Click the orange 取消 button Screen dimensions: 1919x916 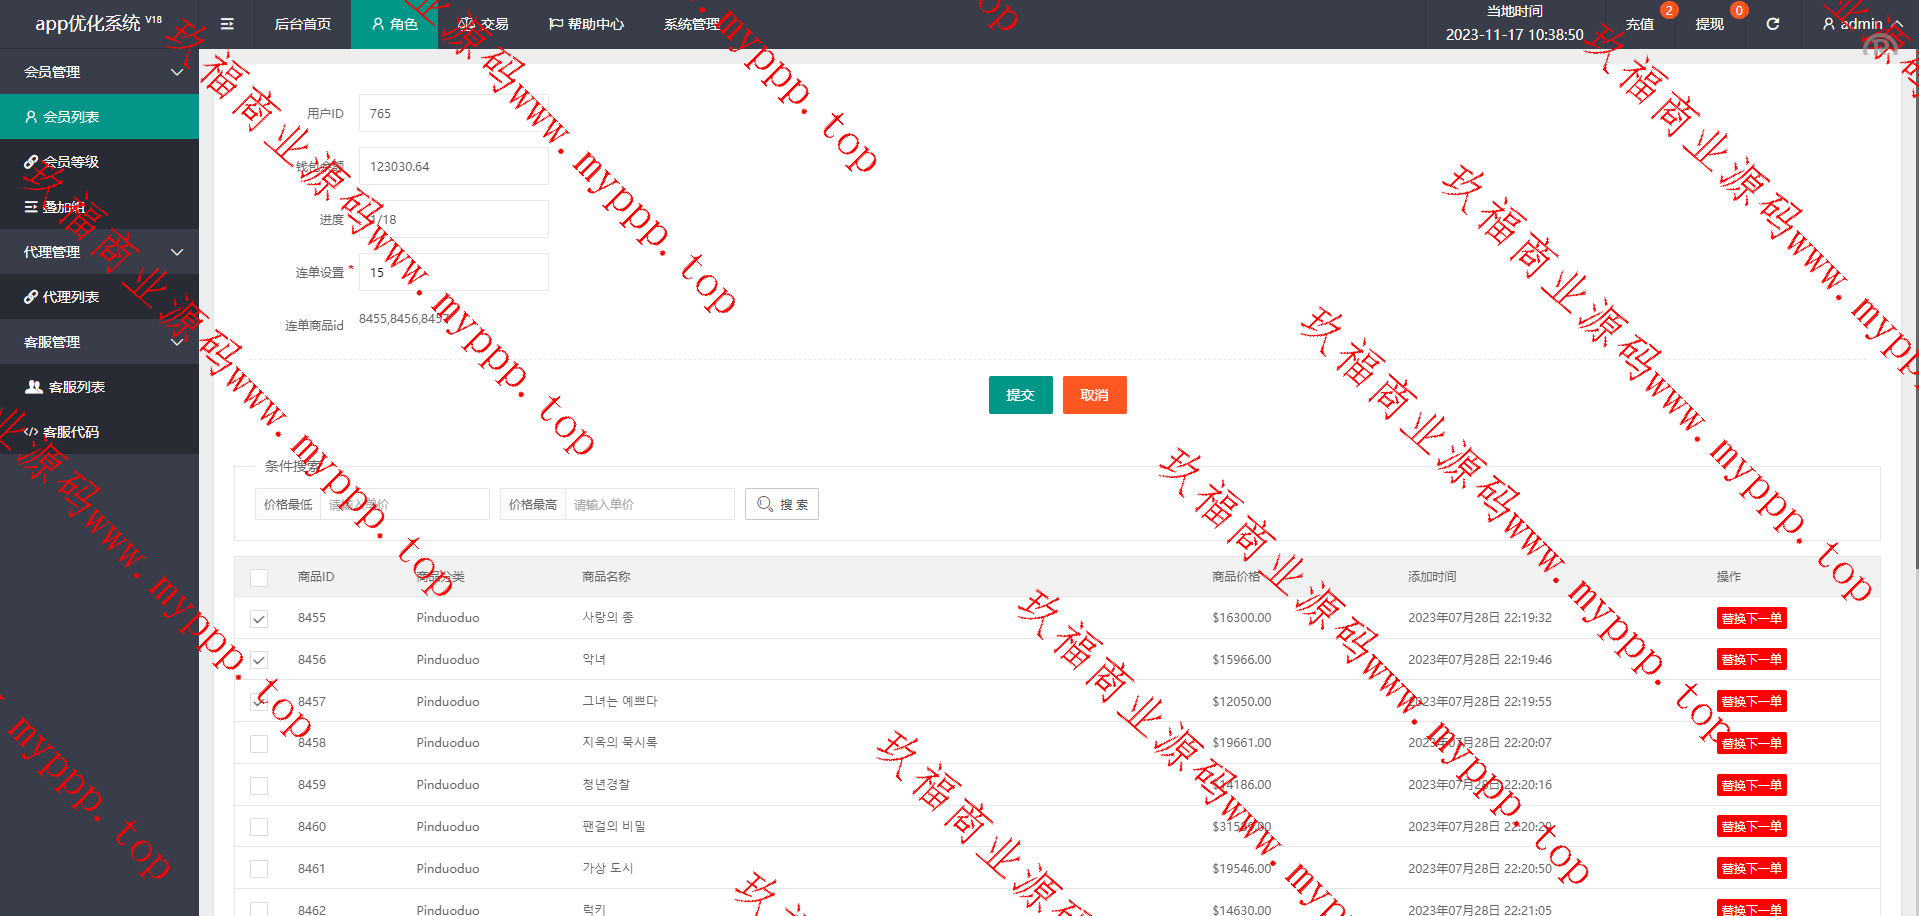pos(1094,395)
